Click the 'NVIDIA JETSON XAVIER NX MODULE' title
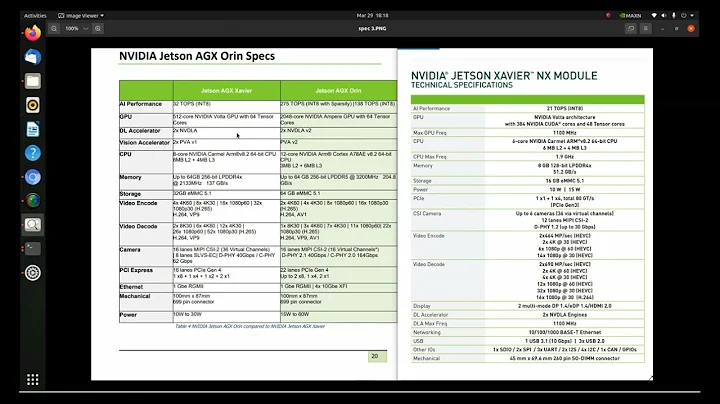Screen dimensions: 720x404 [x=504, y=75]
